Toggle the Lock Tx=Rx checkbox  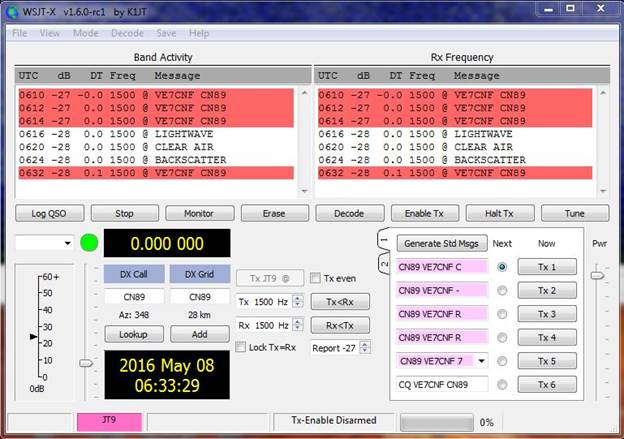[241, 347]
